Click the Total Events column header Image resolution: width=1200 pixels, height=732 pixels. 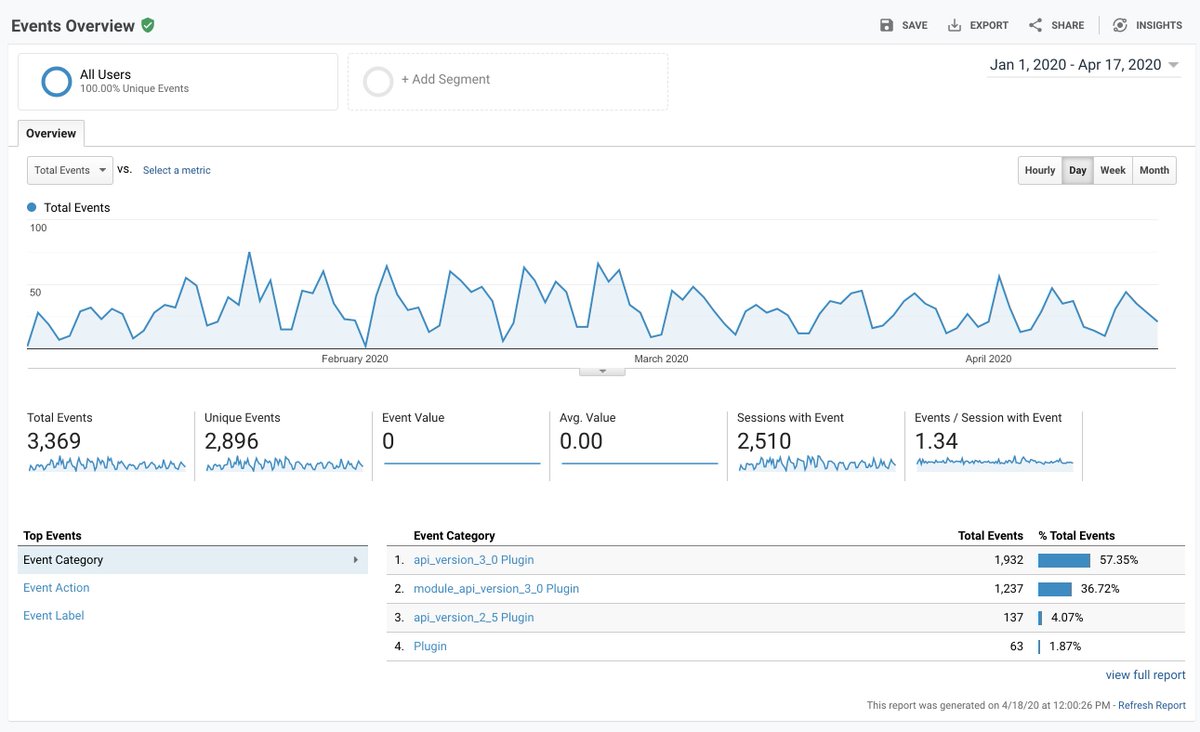(x=990, y=536)
